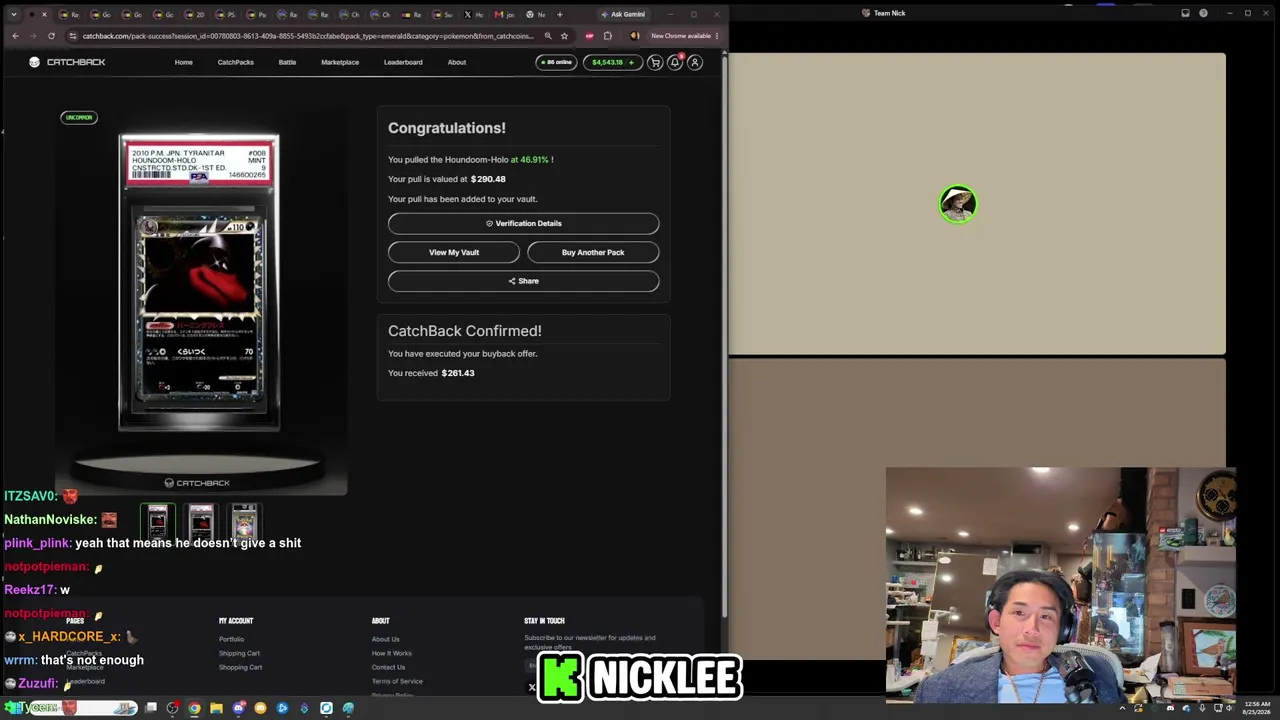Image resolution: width=1280 pixels, height=720 pixels.
Task: Click the Congratulations! heading
Action: click(447, 128)
